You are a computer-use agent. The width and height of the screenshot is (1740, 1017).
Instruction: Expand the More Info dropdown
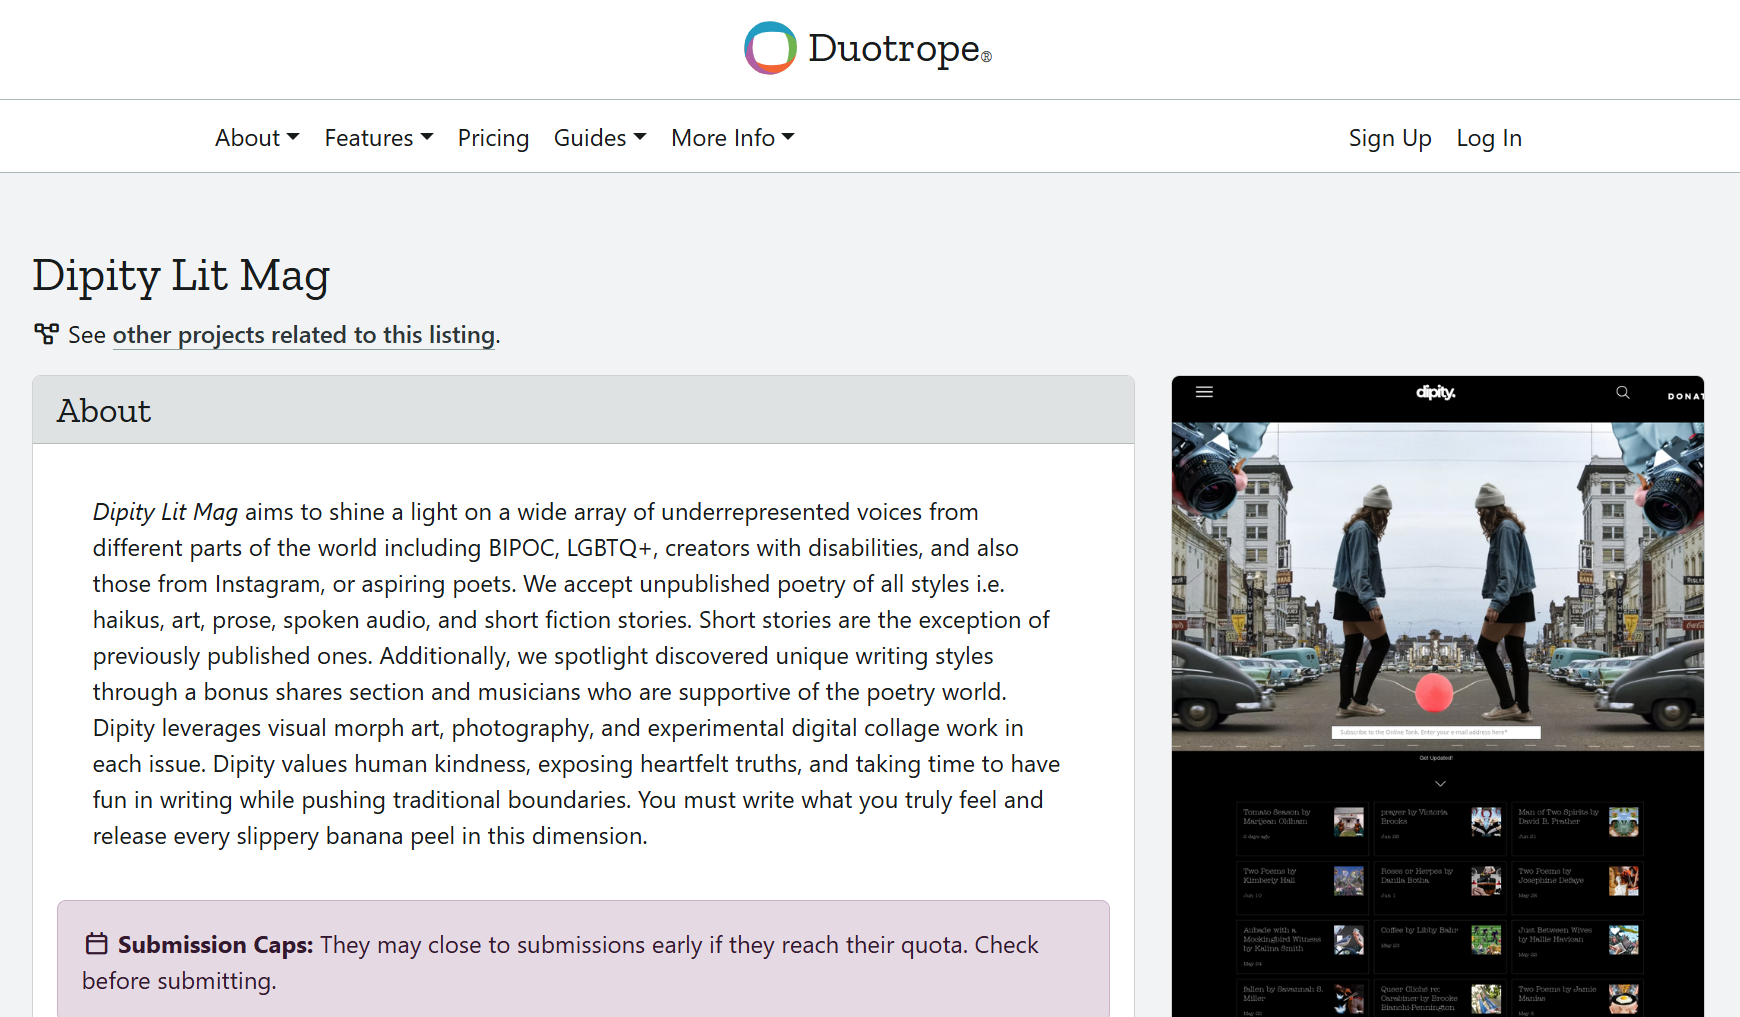(x=733, y=138)
